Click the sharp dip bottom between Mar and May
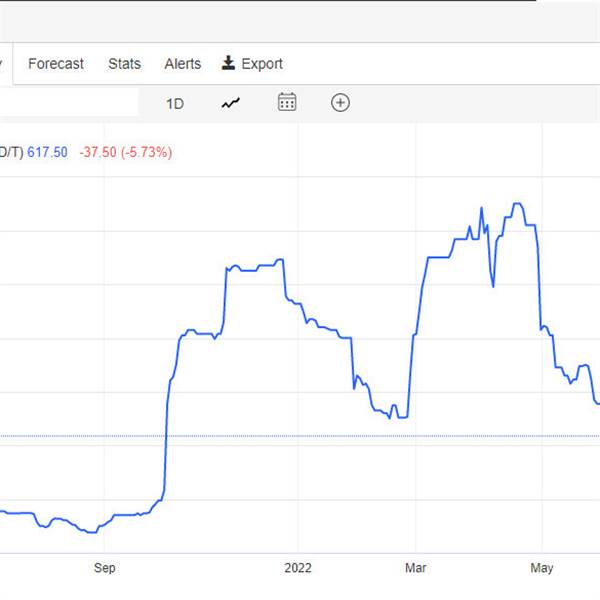This screenshot has height=600, width=600. tap(493, 286)
